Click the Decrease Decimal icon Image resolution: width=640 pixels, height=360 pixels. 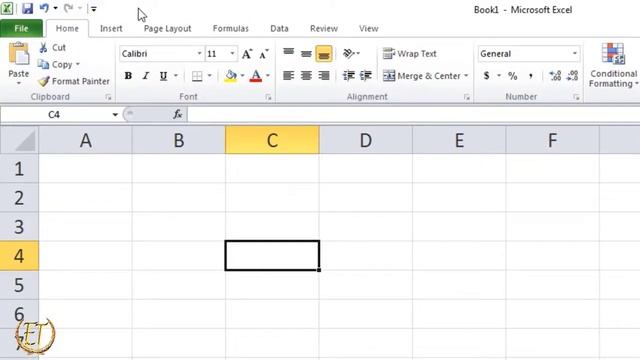(x=572, y=76)
